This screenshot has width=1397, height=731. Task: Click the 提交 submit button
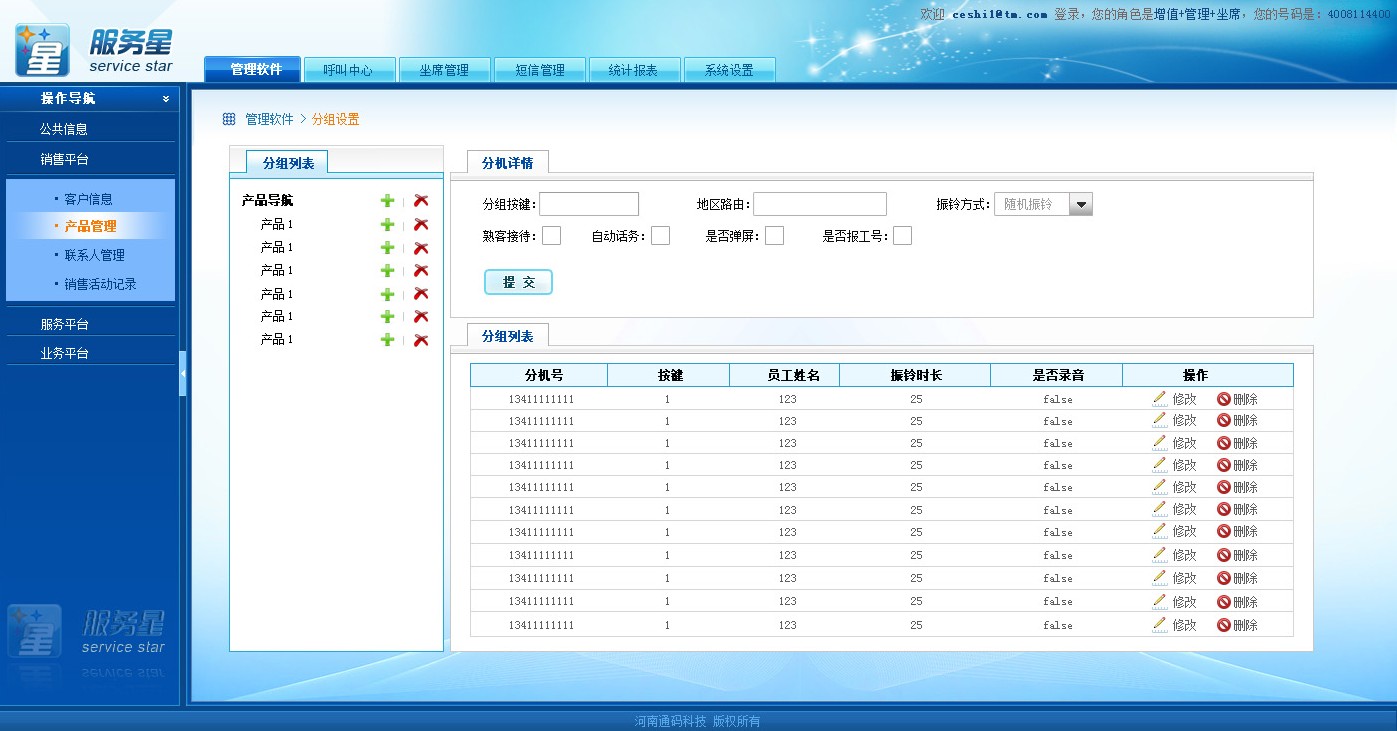pos(518,282)
